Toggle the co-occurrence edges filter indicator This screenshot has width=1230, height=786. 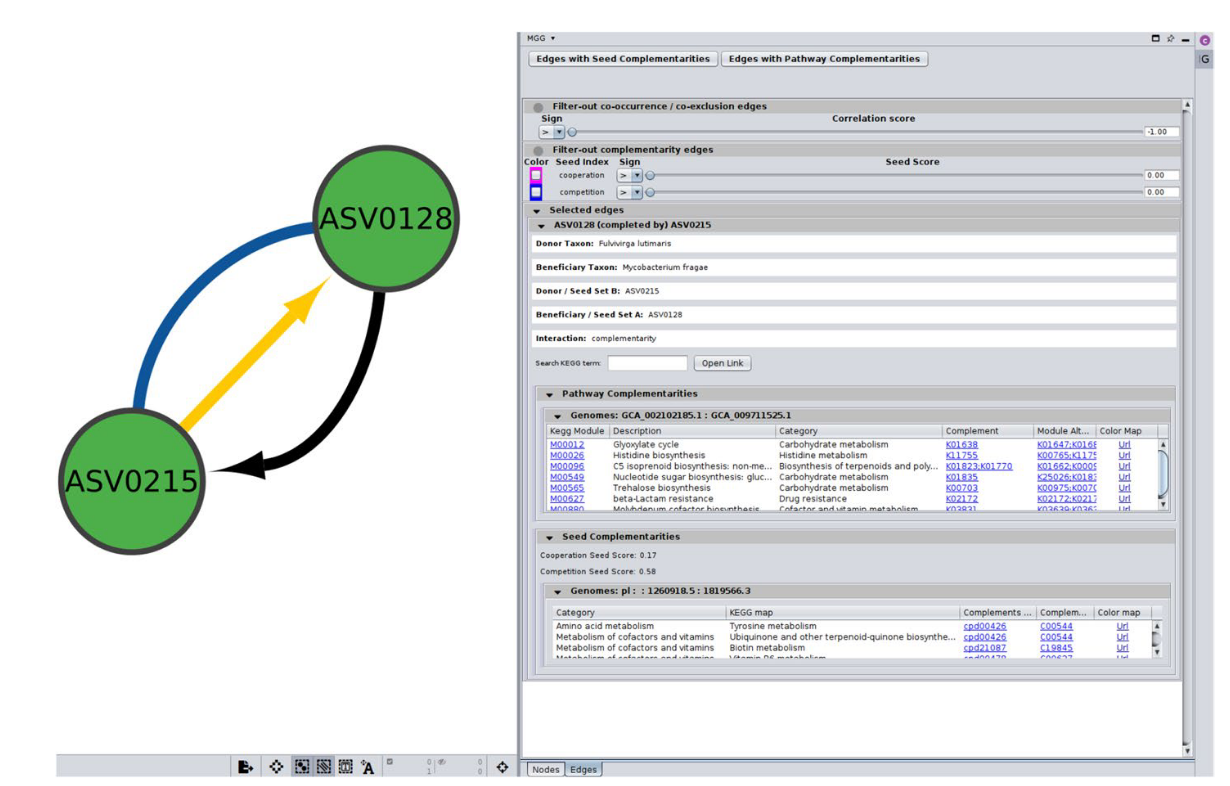coord(539,107)
